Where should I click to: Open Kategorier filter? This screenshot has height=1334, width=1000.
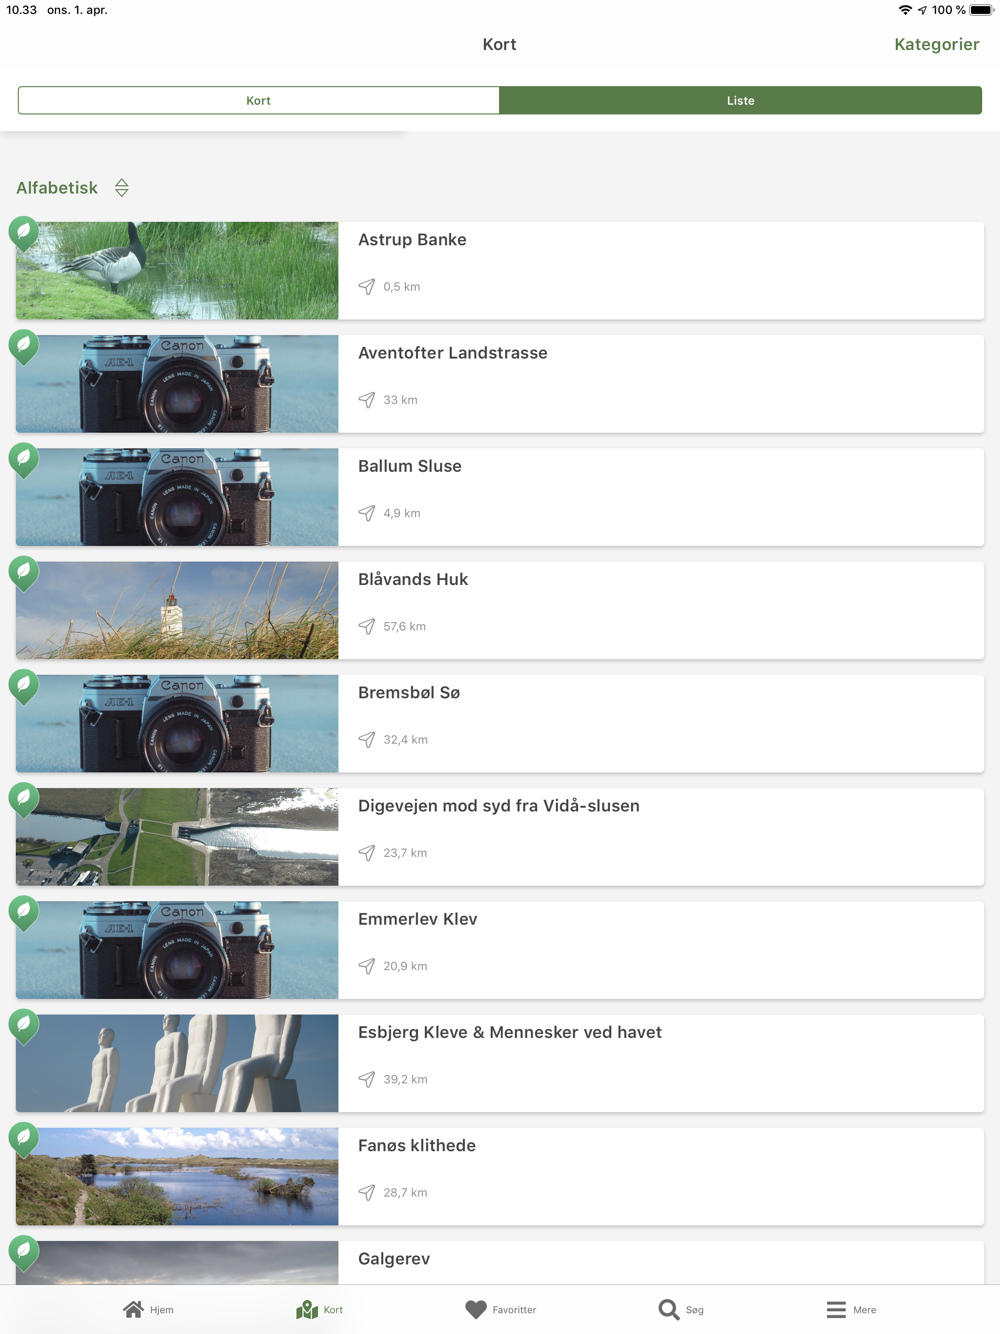[937, 44]
